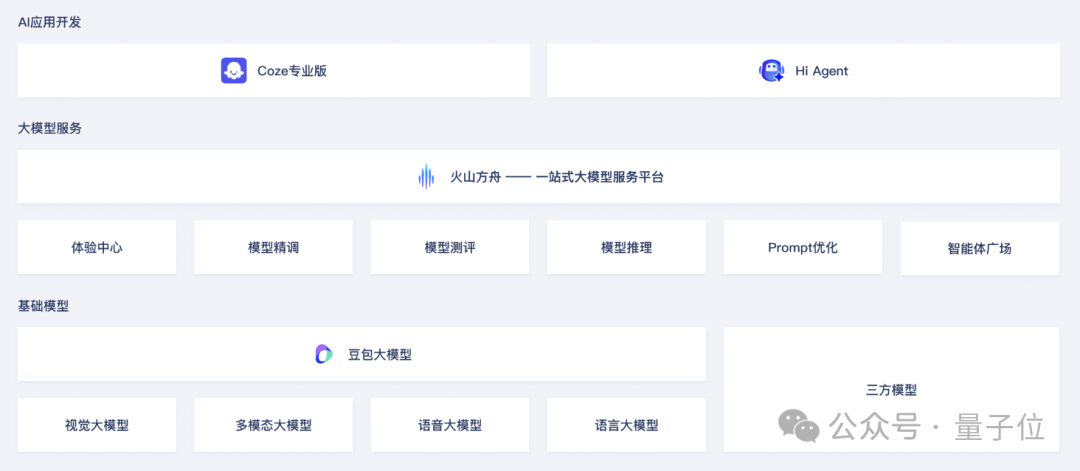Open the Hi Agent card

(804, 71)
